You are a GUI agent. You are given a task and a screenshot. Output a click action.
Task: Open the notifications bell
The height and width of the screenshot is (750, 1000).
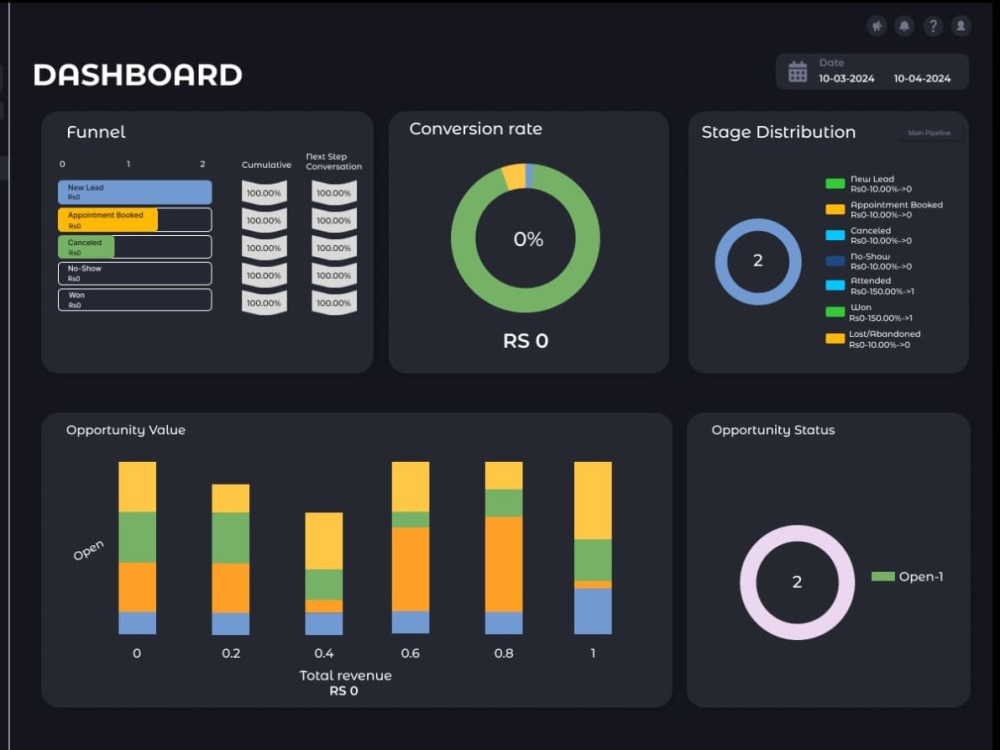tap(904, 26)
